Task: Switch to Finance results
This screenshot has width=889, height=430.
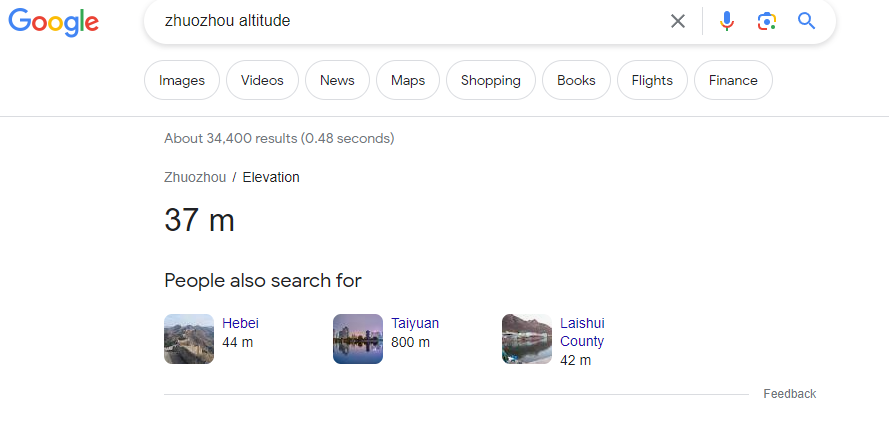Action: tap(733, 80)
